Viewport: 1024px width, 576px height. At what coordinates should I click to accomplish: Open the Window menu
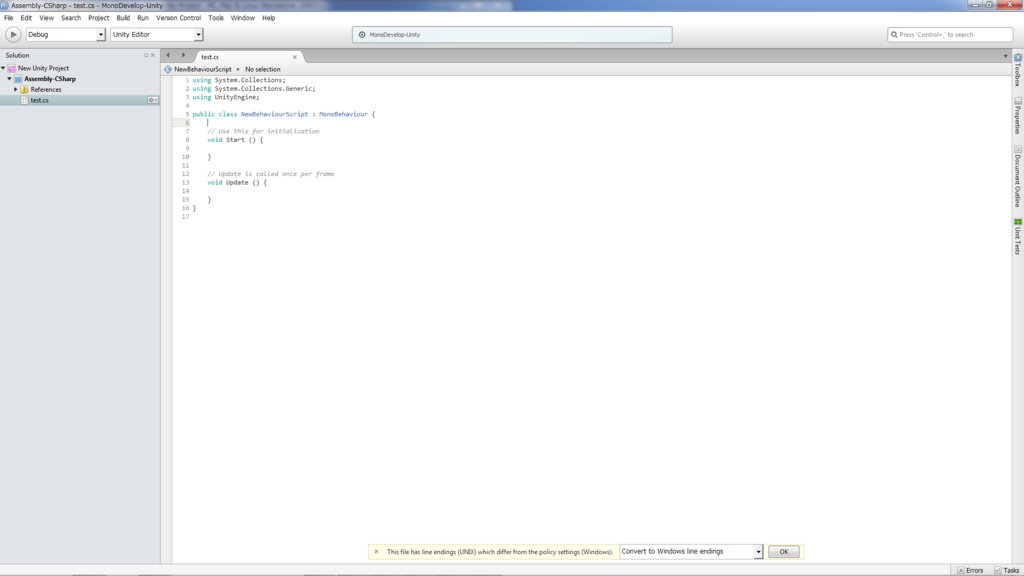[242, 18]
